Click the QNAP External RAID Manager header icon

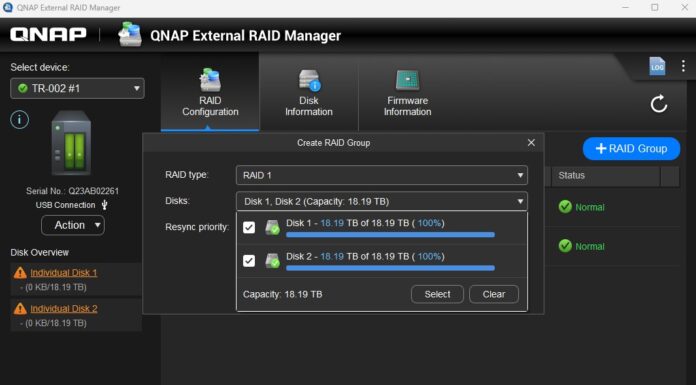coord(130,35)
